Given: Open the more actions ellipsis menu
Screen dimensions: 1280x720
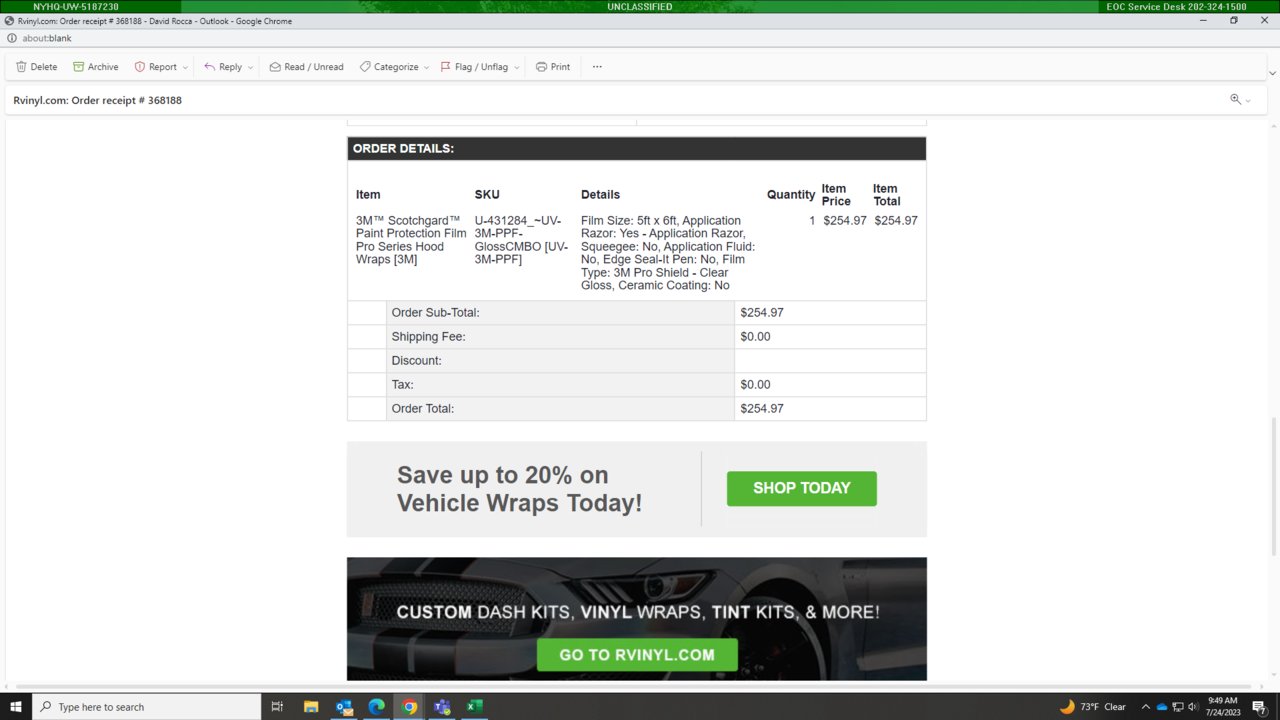Looking at the screenshot, I should pyautogui.click(x=597, y=67).
